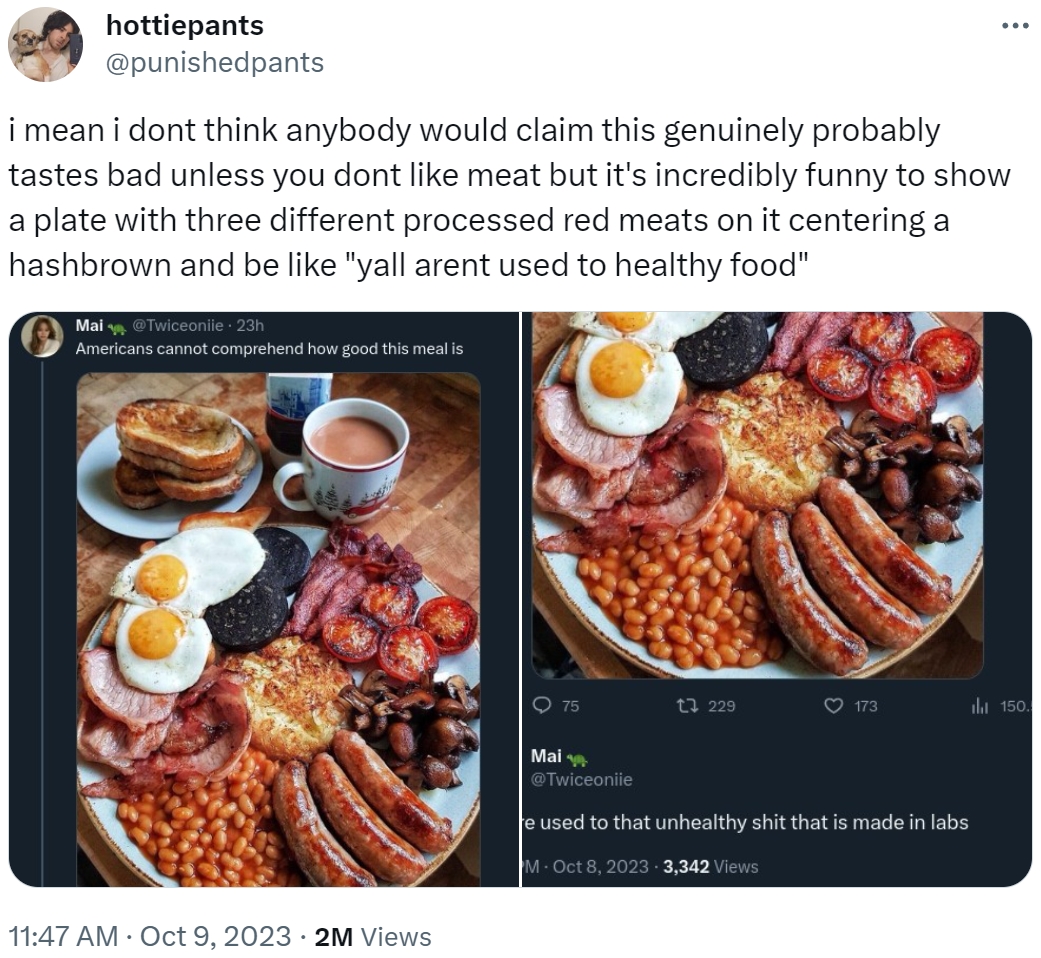Screen dimensions: 1041x958
Task: Open the hottiepants display name
Action: 185,25
